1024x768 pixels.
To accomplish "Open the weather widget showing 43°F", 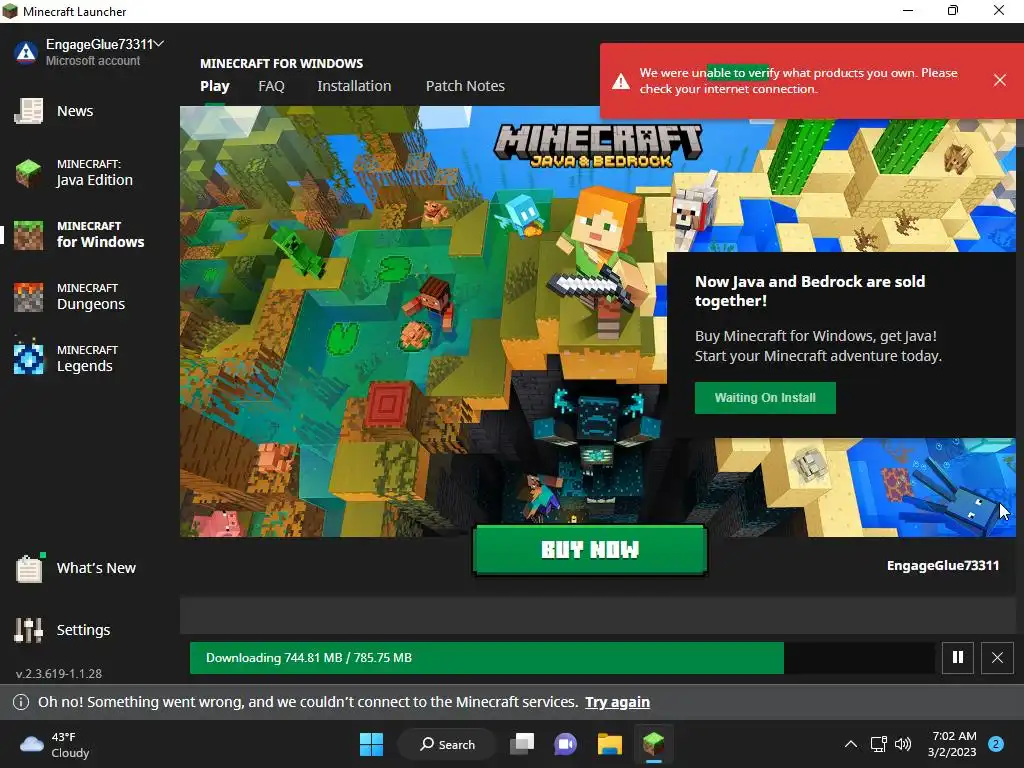I will pyautogui.click(x=55, y=745).
